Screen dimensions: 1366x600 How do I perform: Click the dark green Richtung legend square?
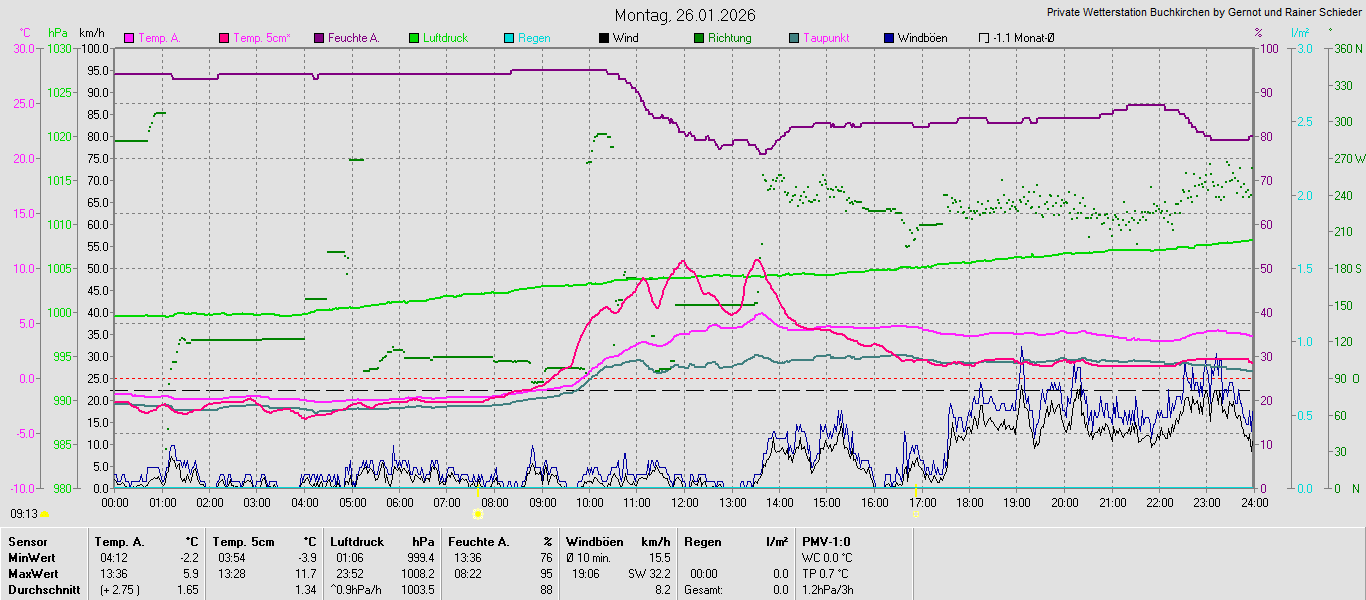pos(699,38)
